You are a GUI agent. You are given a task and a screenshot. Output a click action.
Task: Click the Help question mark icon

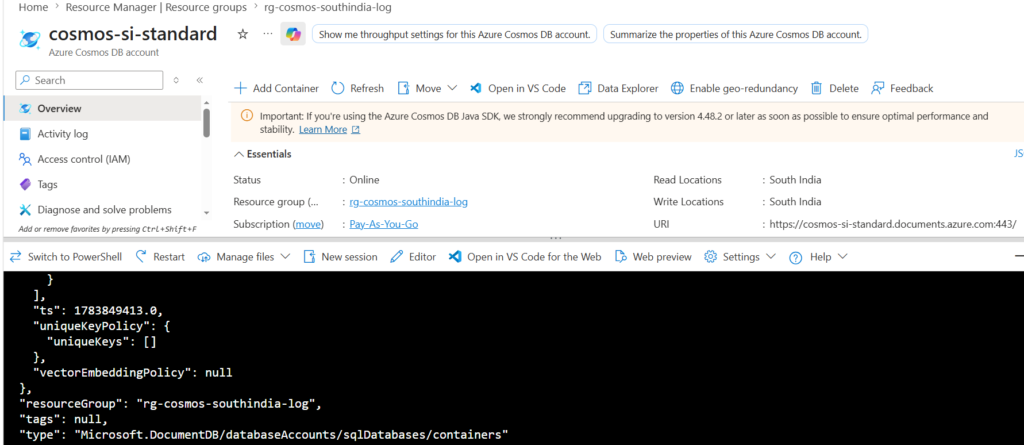[x=795, y=257]
